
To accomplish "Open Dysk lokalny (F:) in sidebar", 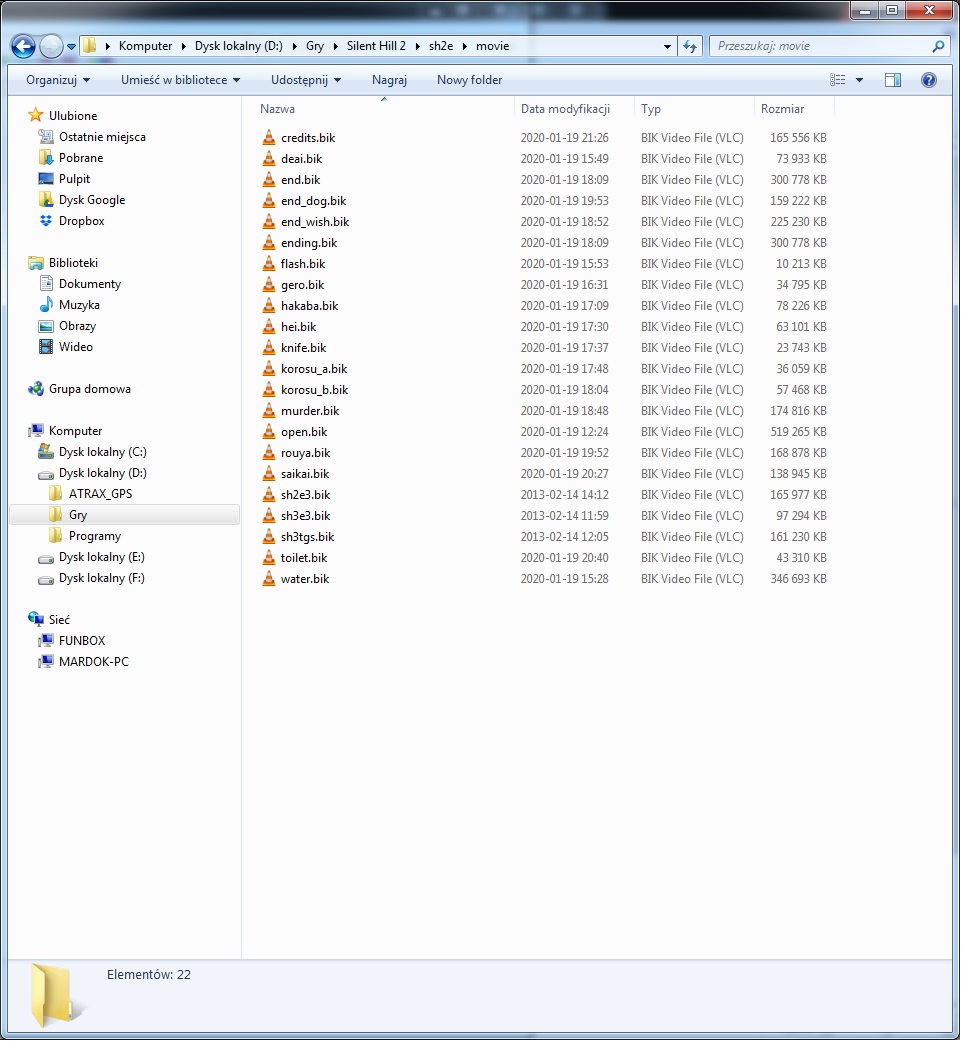I will [92, 578].
